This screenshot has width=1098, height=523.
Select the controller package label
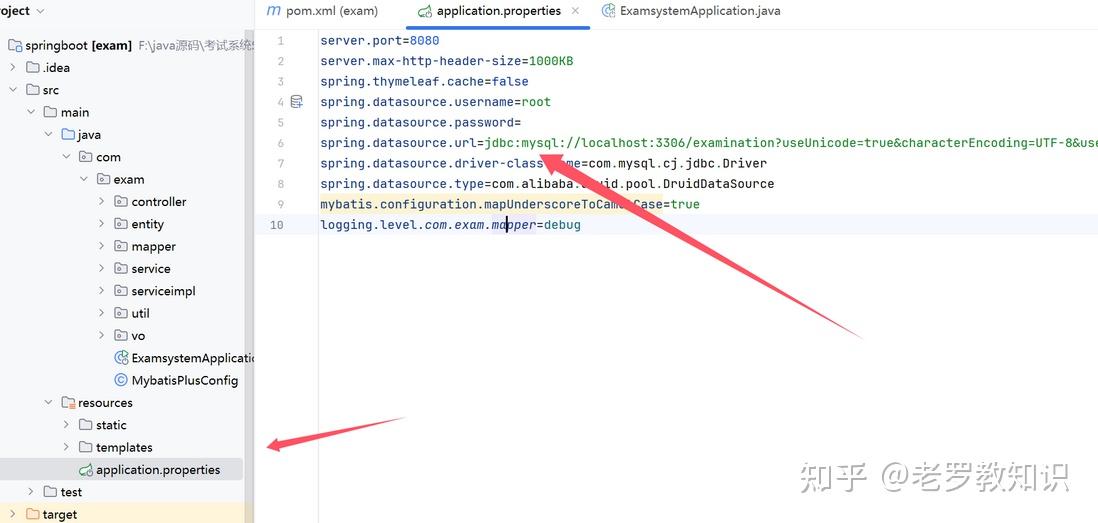click(x=159, y=202)
